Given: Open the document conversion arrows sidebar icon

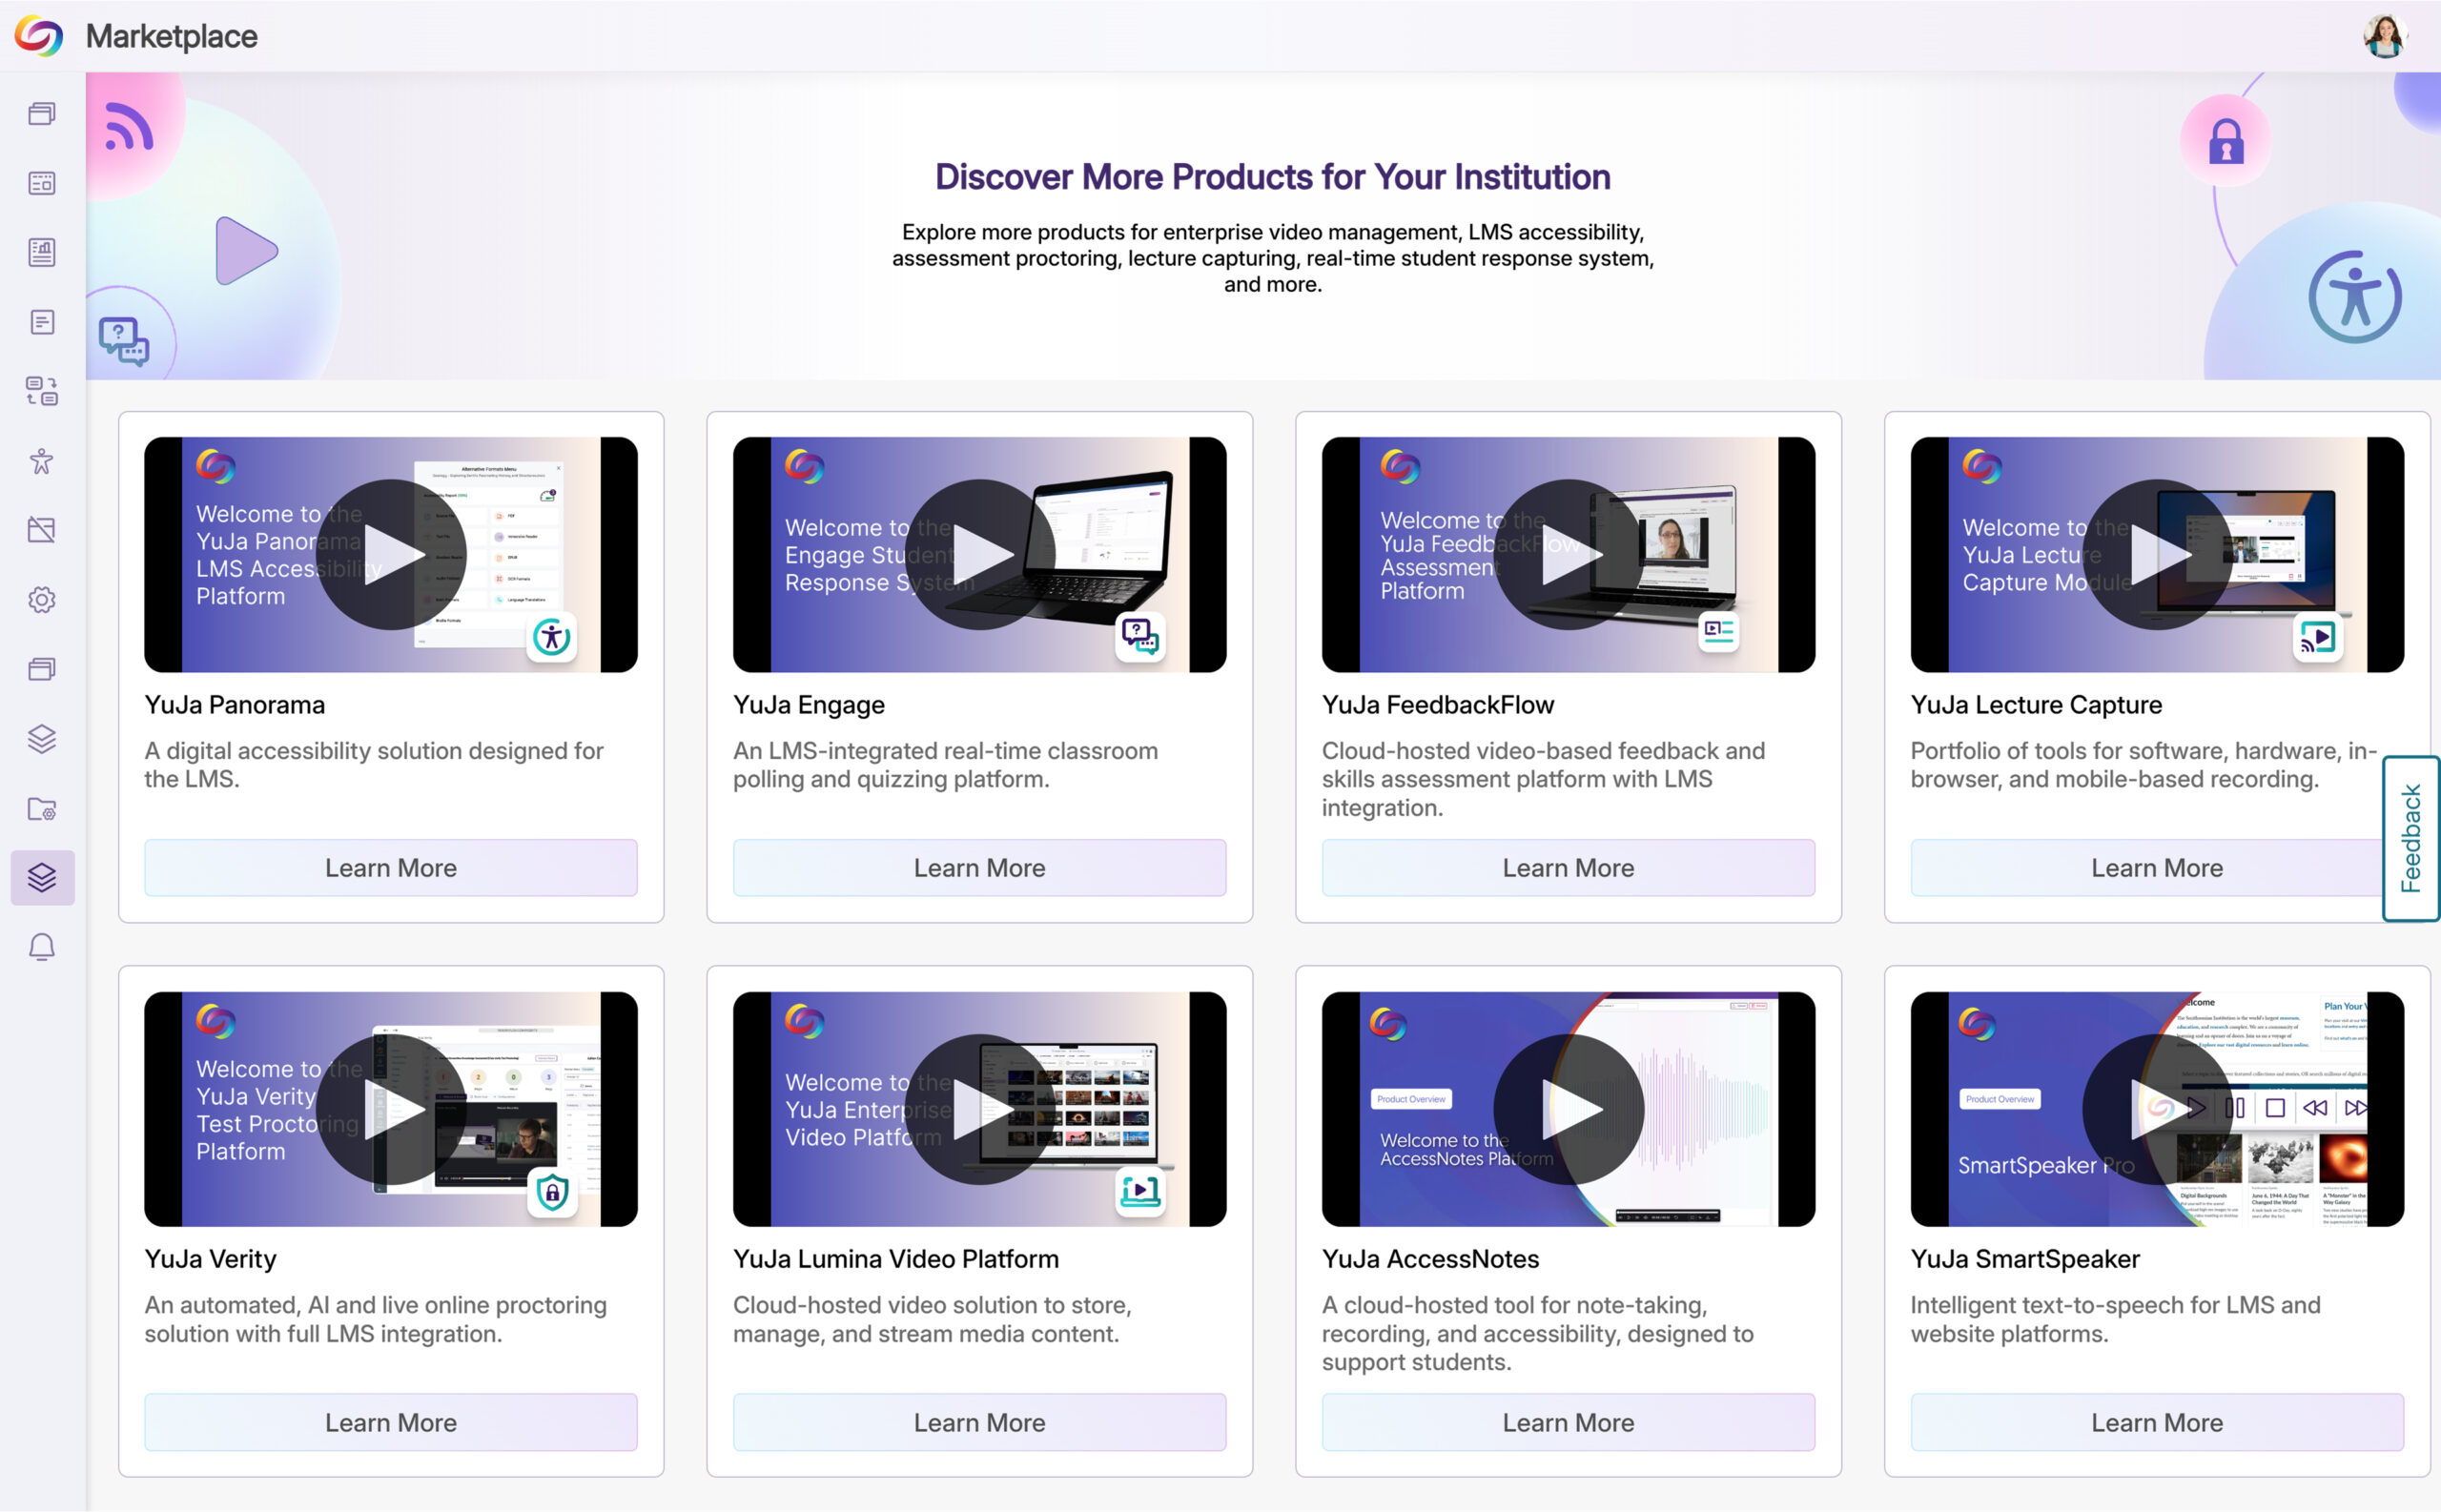Looking at the screenshot, I should (x=42, y=391).
